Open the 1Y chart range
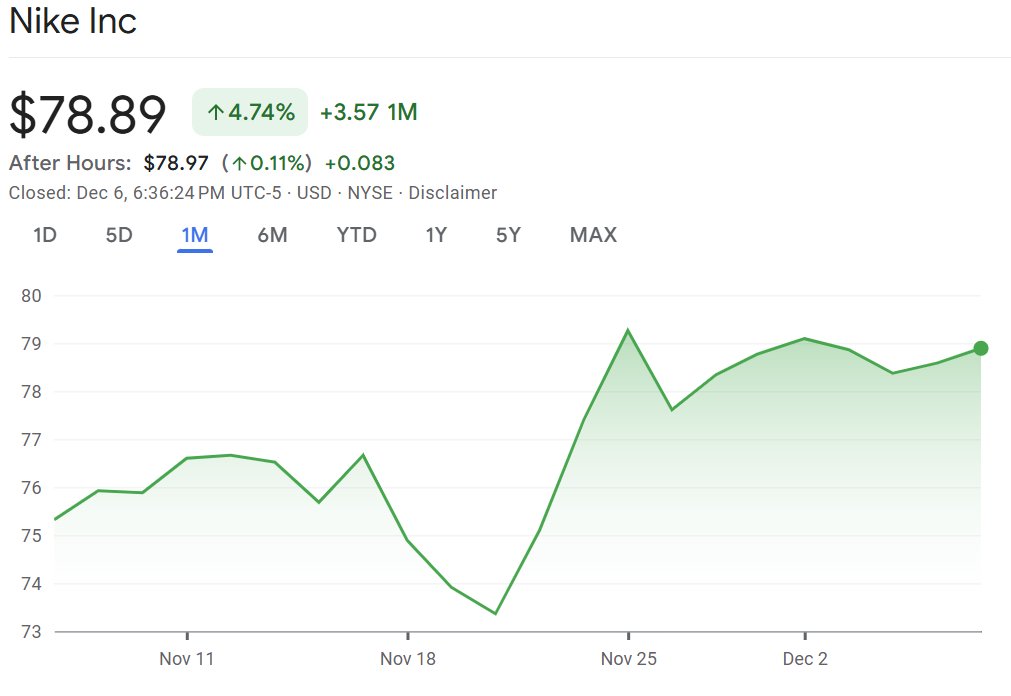 tap(436, 235)
